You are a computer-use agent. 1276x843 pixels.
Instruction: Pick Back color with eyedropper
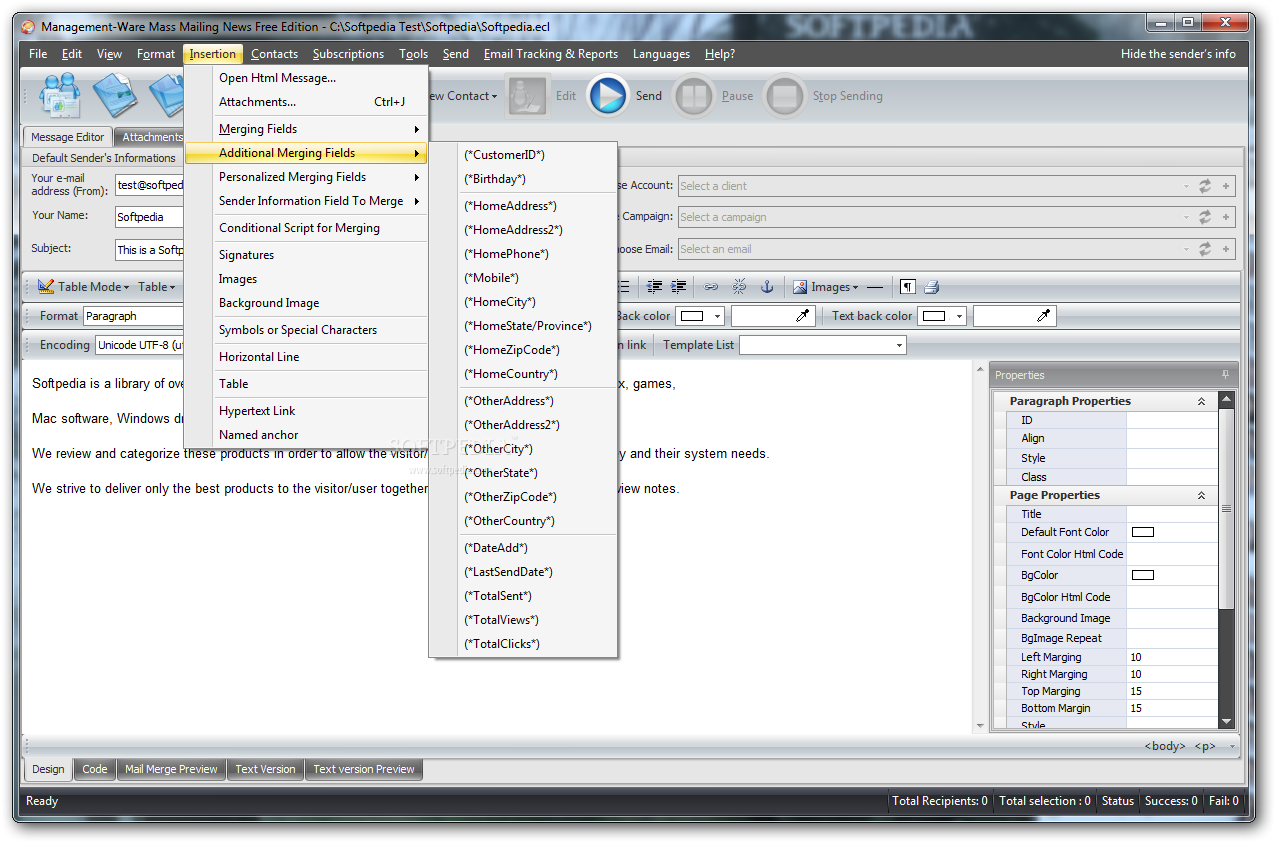(802, 316)
